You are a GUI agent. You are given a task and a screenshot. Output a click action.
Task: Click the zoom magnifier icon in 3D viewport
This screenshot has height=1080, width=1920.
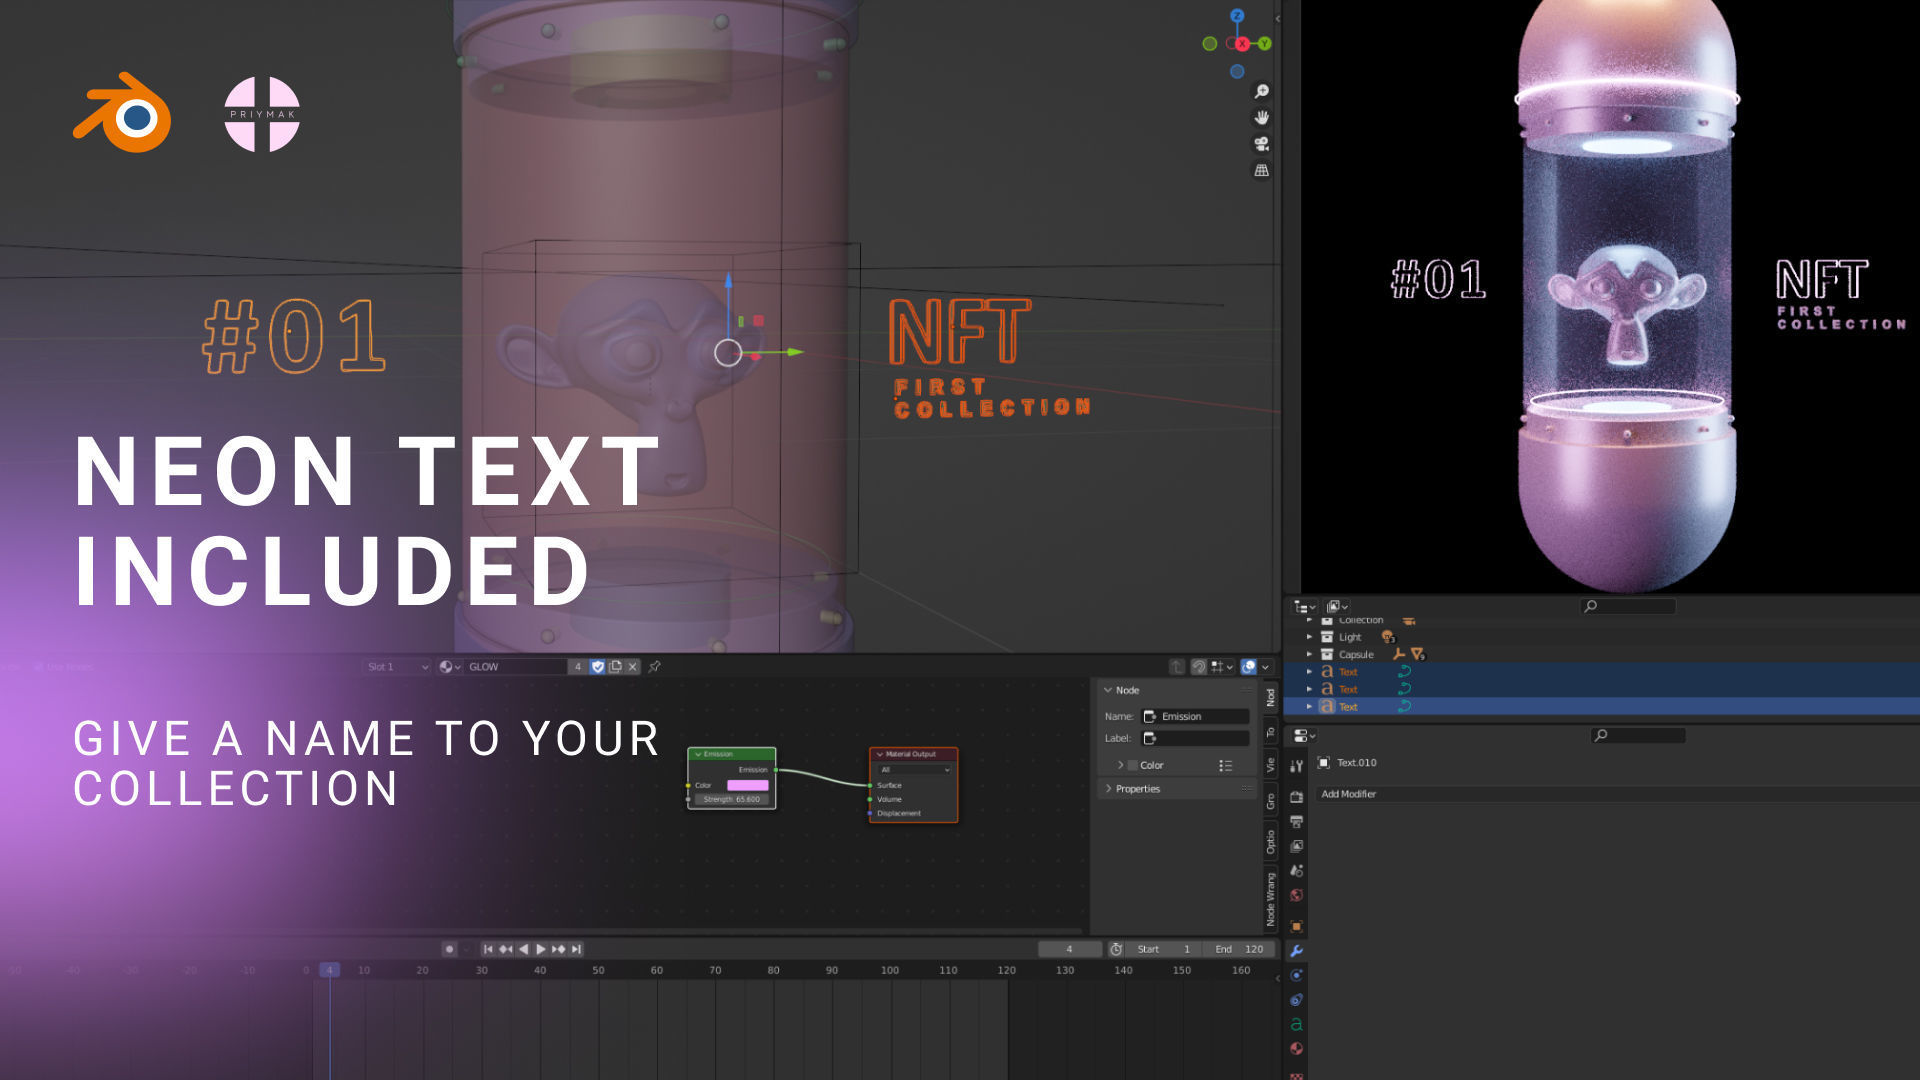[1262, 91]
